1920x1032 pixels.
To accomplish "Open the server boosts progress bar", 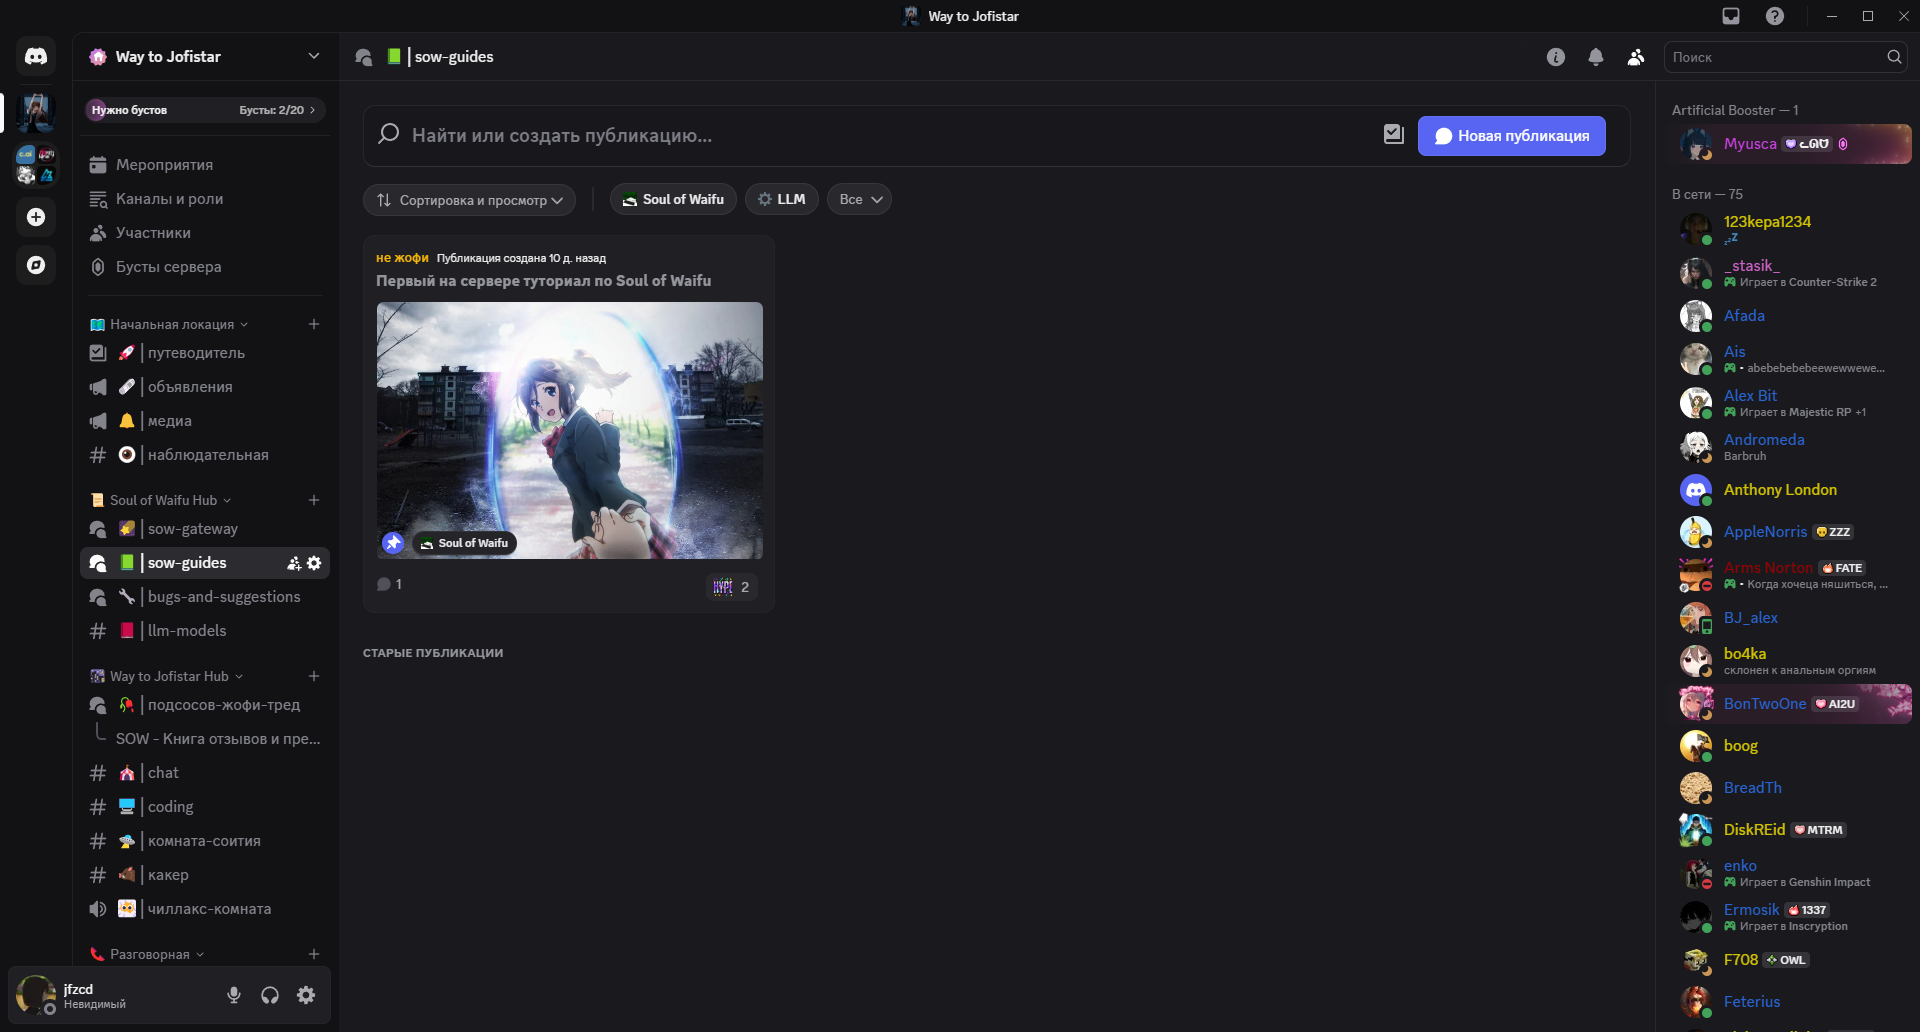I will pyautogui.click(x=205, y=110).
